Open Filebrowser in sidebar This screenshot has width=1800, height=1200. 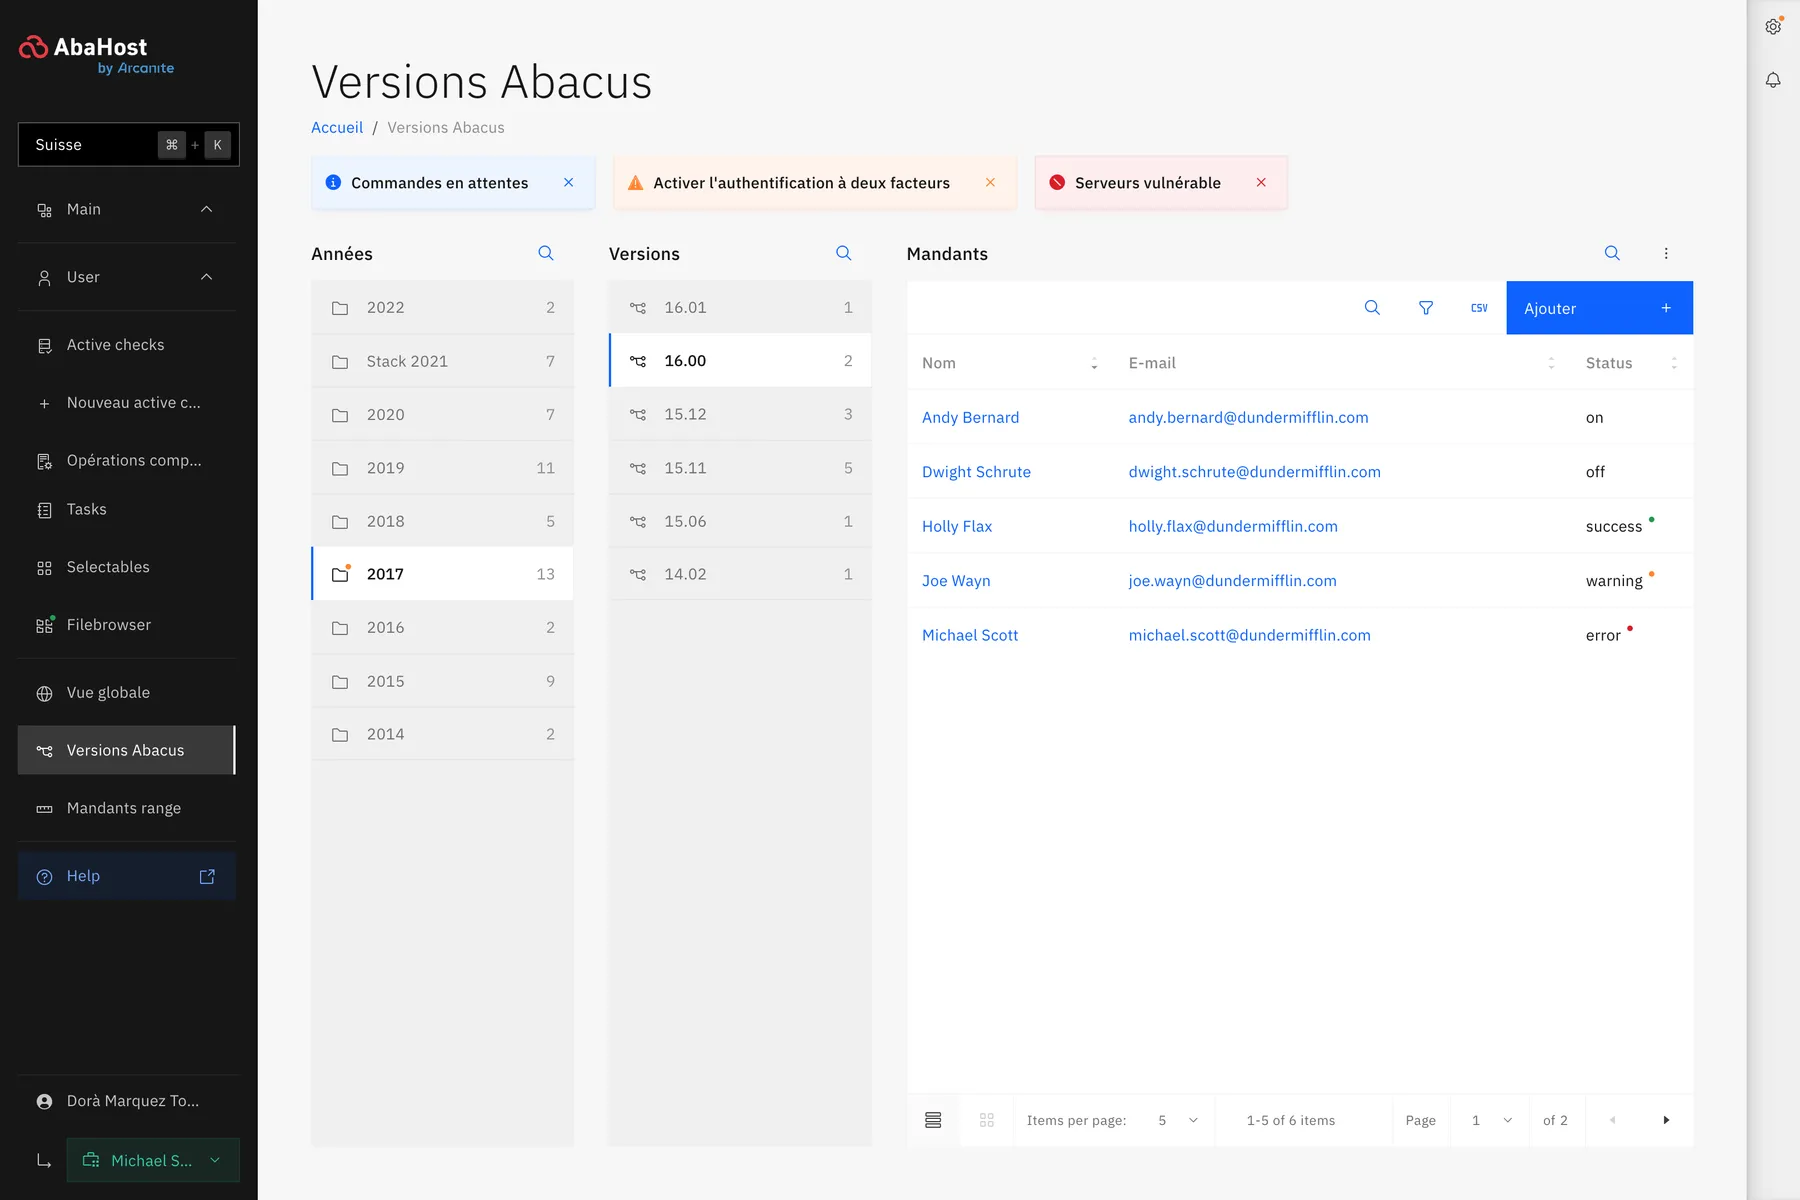click(127, 625)
